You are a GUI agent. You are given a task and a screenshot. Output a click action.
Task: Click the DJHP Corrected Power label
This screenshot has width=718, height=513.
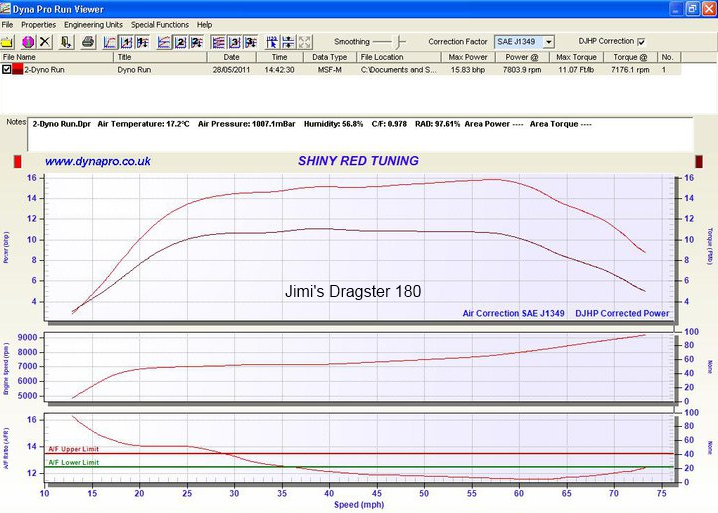[x=622, y=313]
